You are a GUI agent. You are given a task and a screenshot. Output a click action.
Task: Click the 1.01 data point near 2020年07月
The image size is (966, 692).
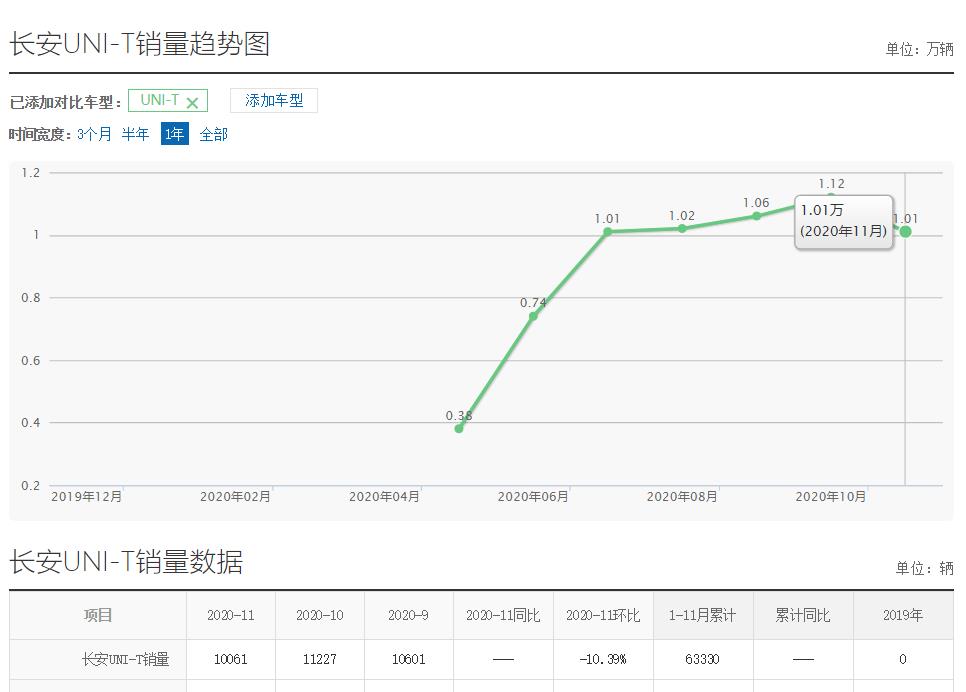(x=607, y=232)
